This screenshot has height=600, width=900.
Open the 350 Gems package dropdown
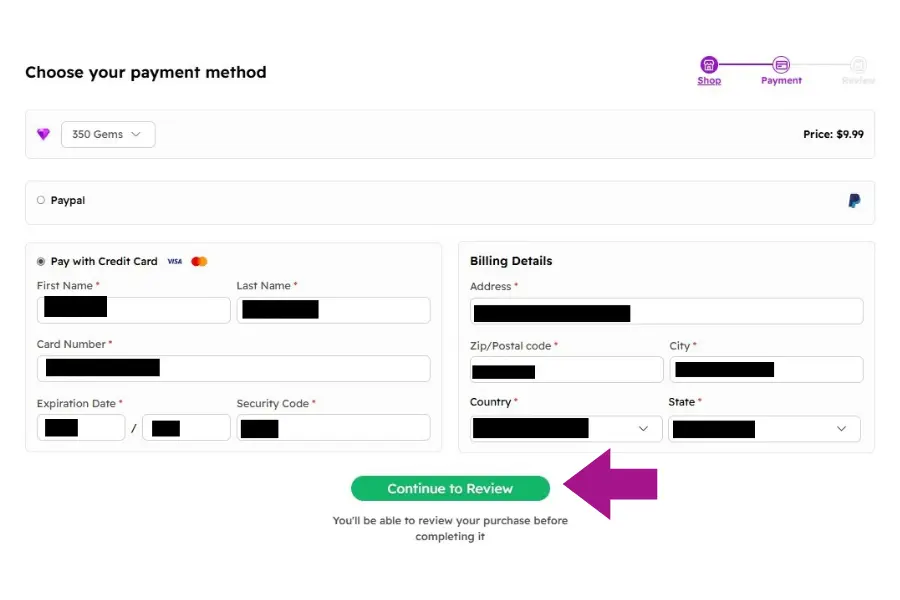[x=107, y=133]
